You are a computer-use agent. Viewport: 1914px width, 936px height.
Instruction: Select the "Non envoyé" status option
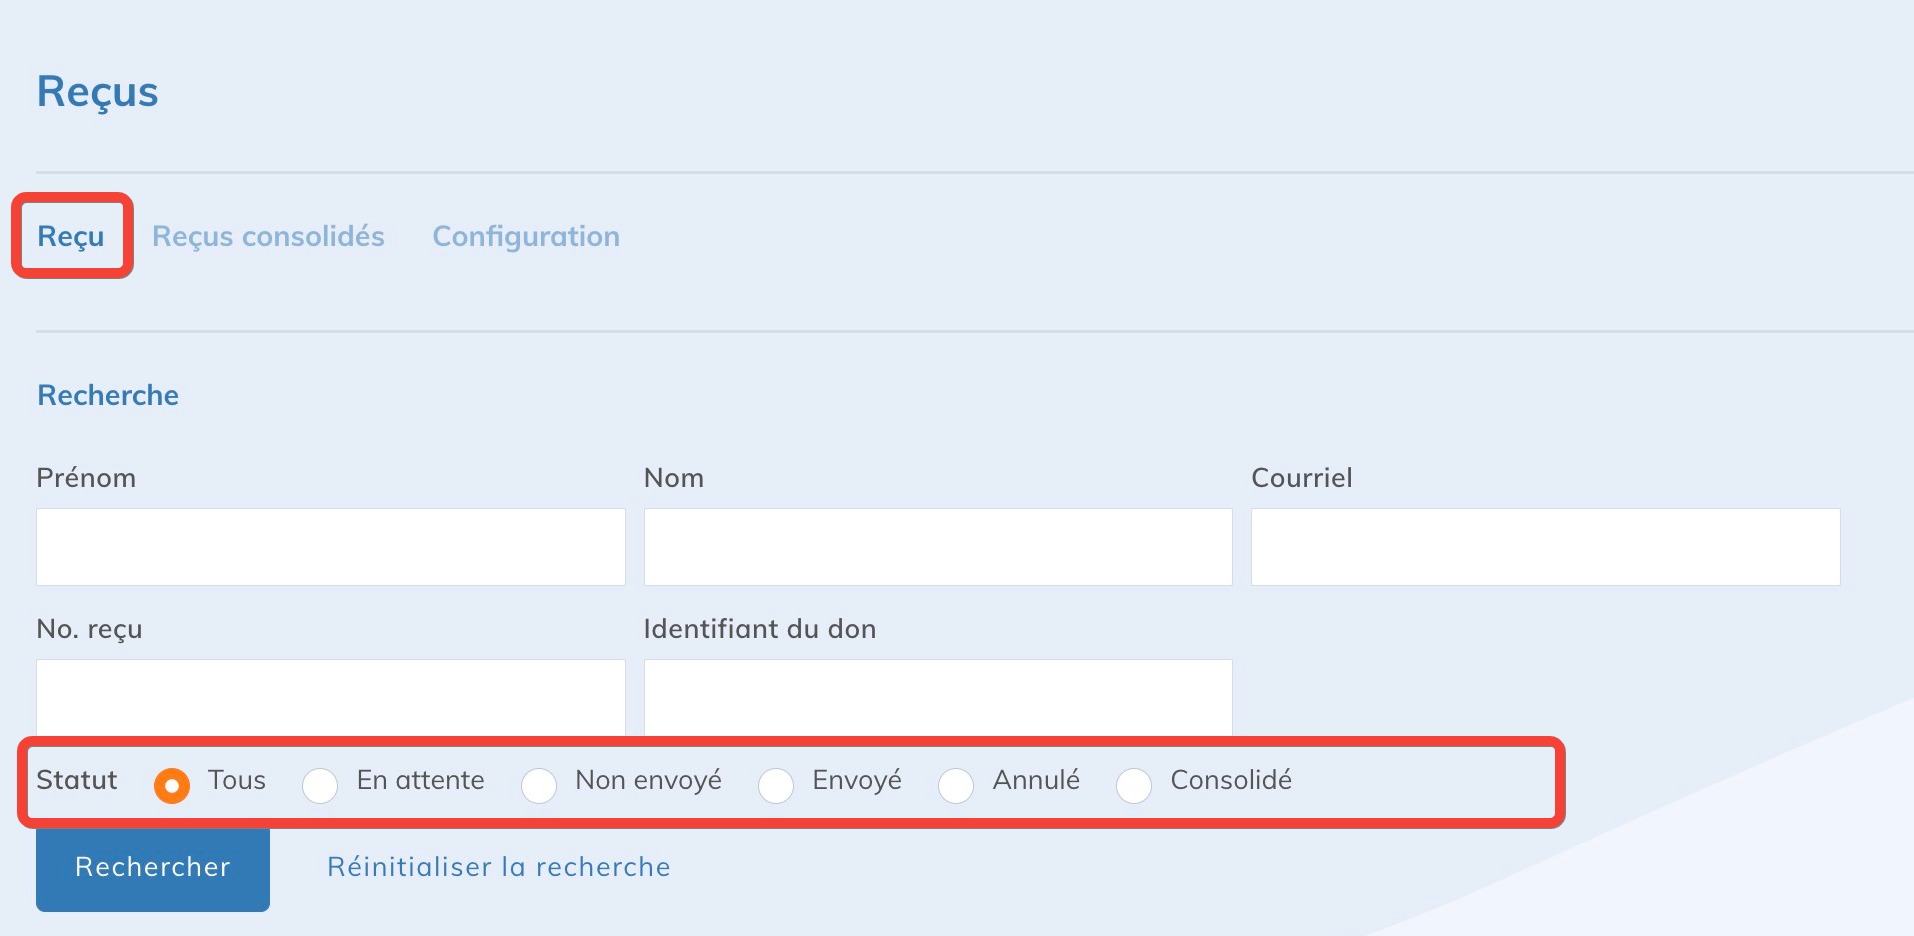539,786
